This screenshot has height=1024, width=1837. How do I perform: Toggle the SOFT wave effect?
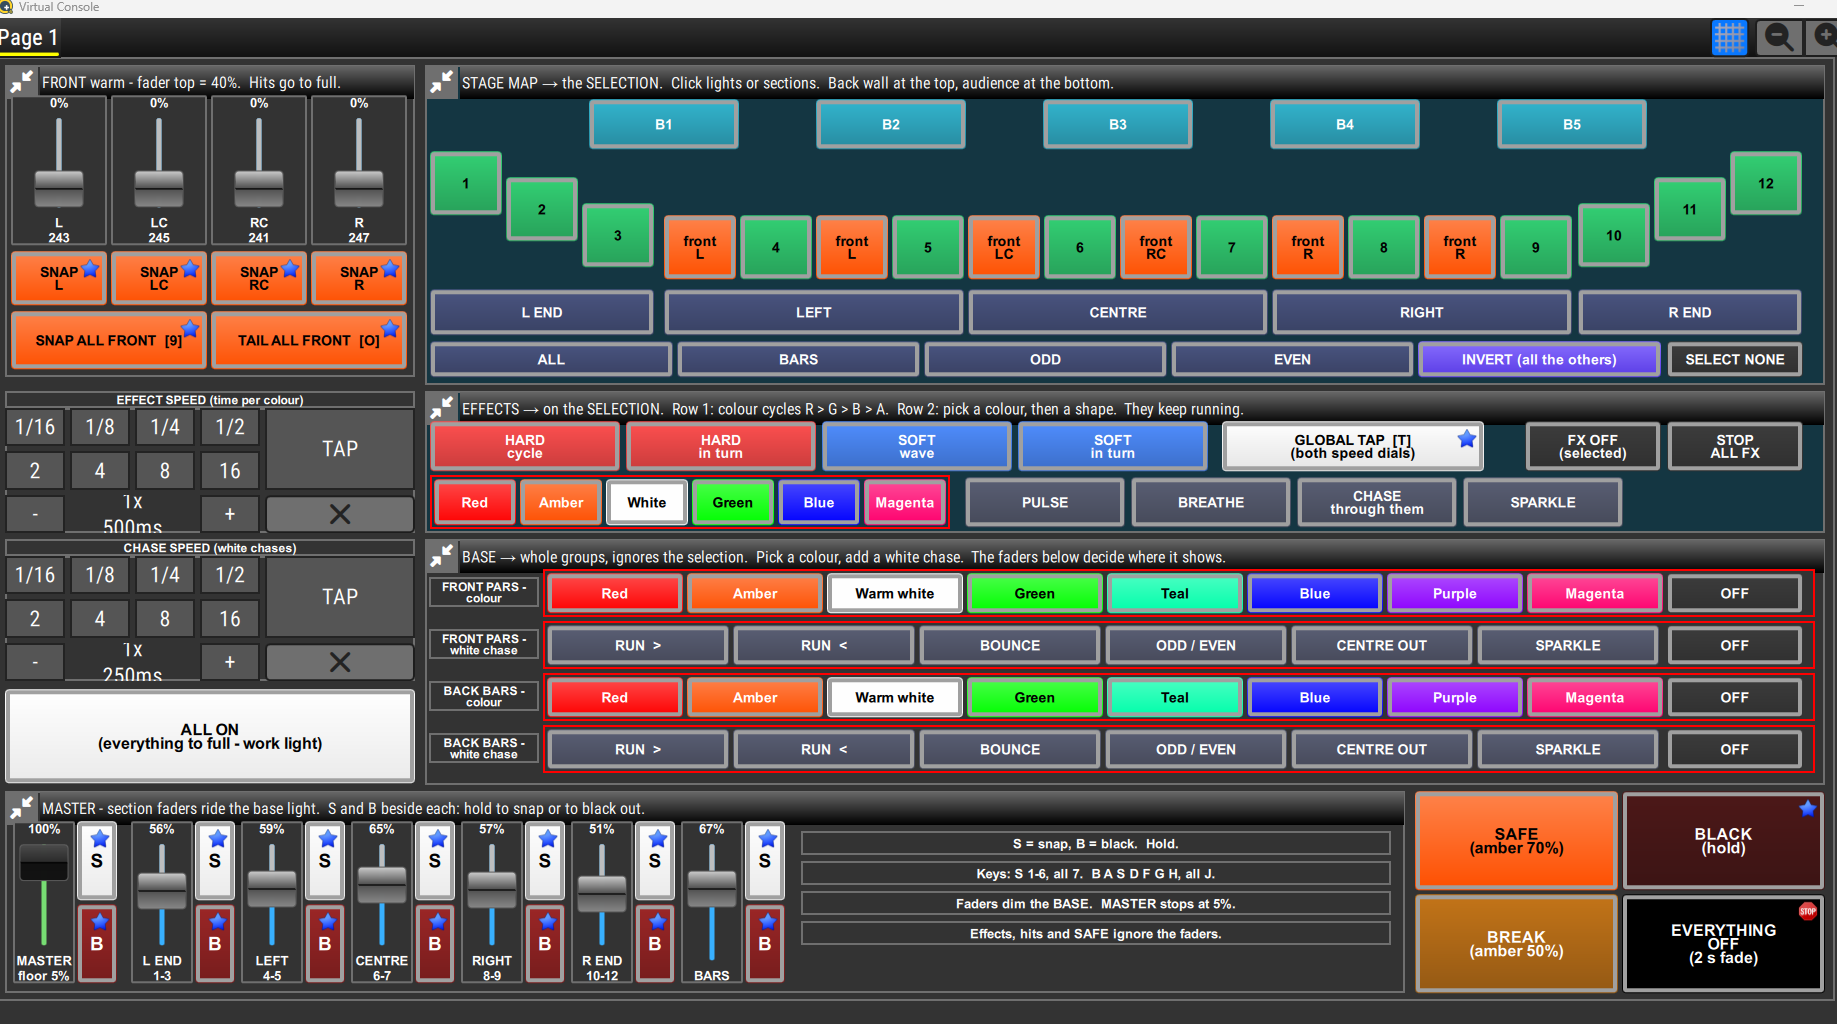coord(916,446)
